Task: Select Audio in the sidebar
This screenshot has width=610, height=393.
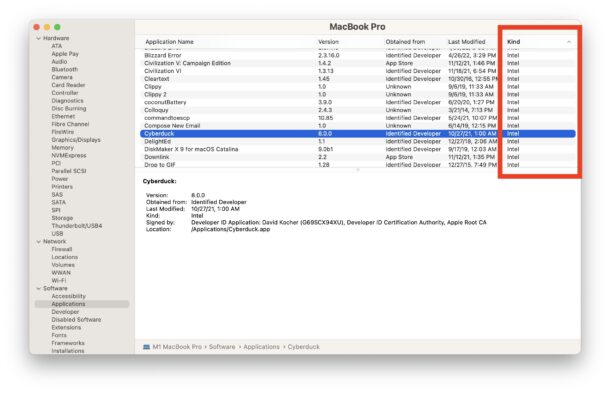Action: (59, 61)
